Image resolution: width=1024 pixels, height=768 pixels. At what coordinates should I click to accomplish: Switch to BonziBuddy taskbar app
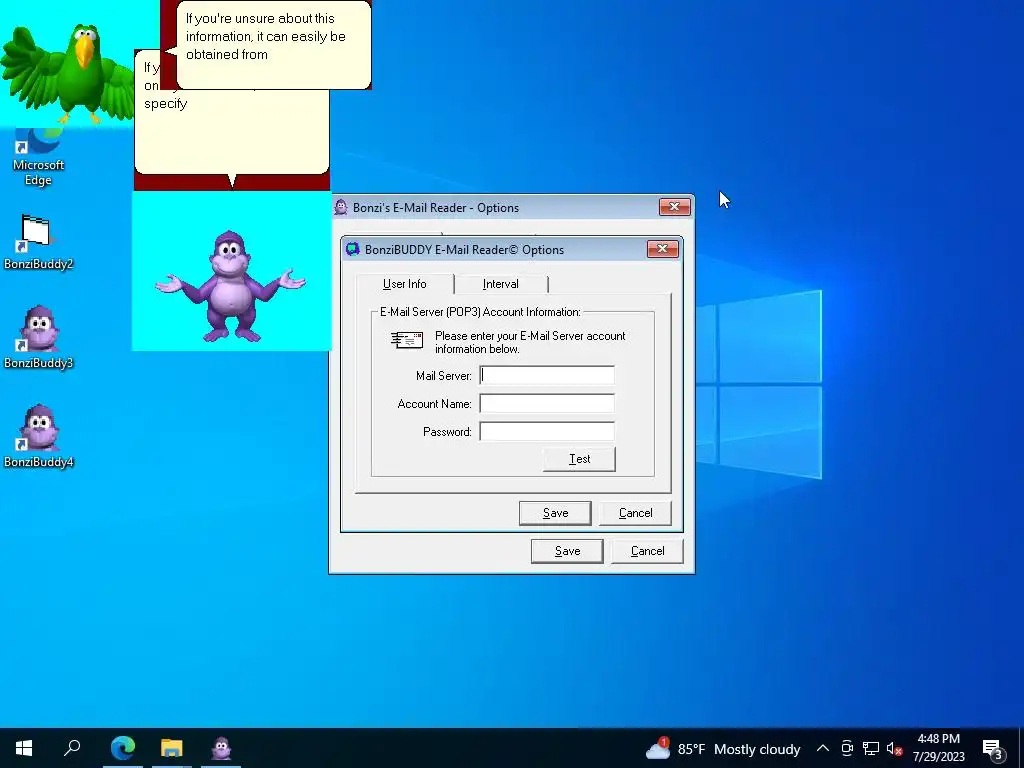[x=221, y=748]
